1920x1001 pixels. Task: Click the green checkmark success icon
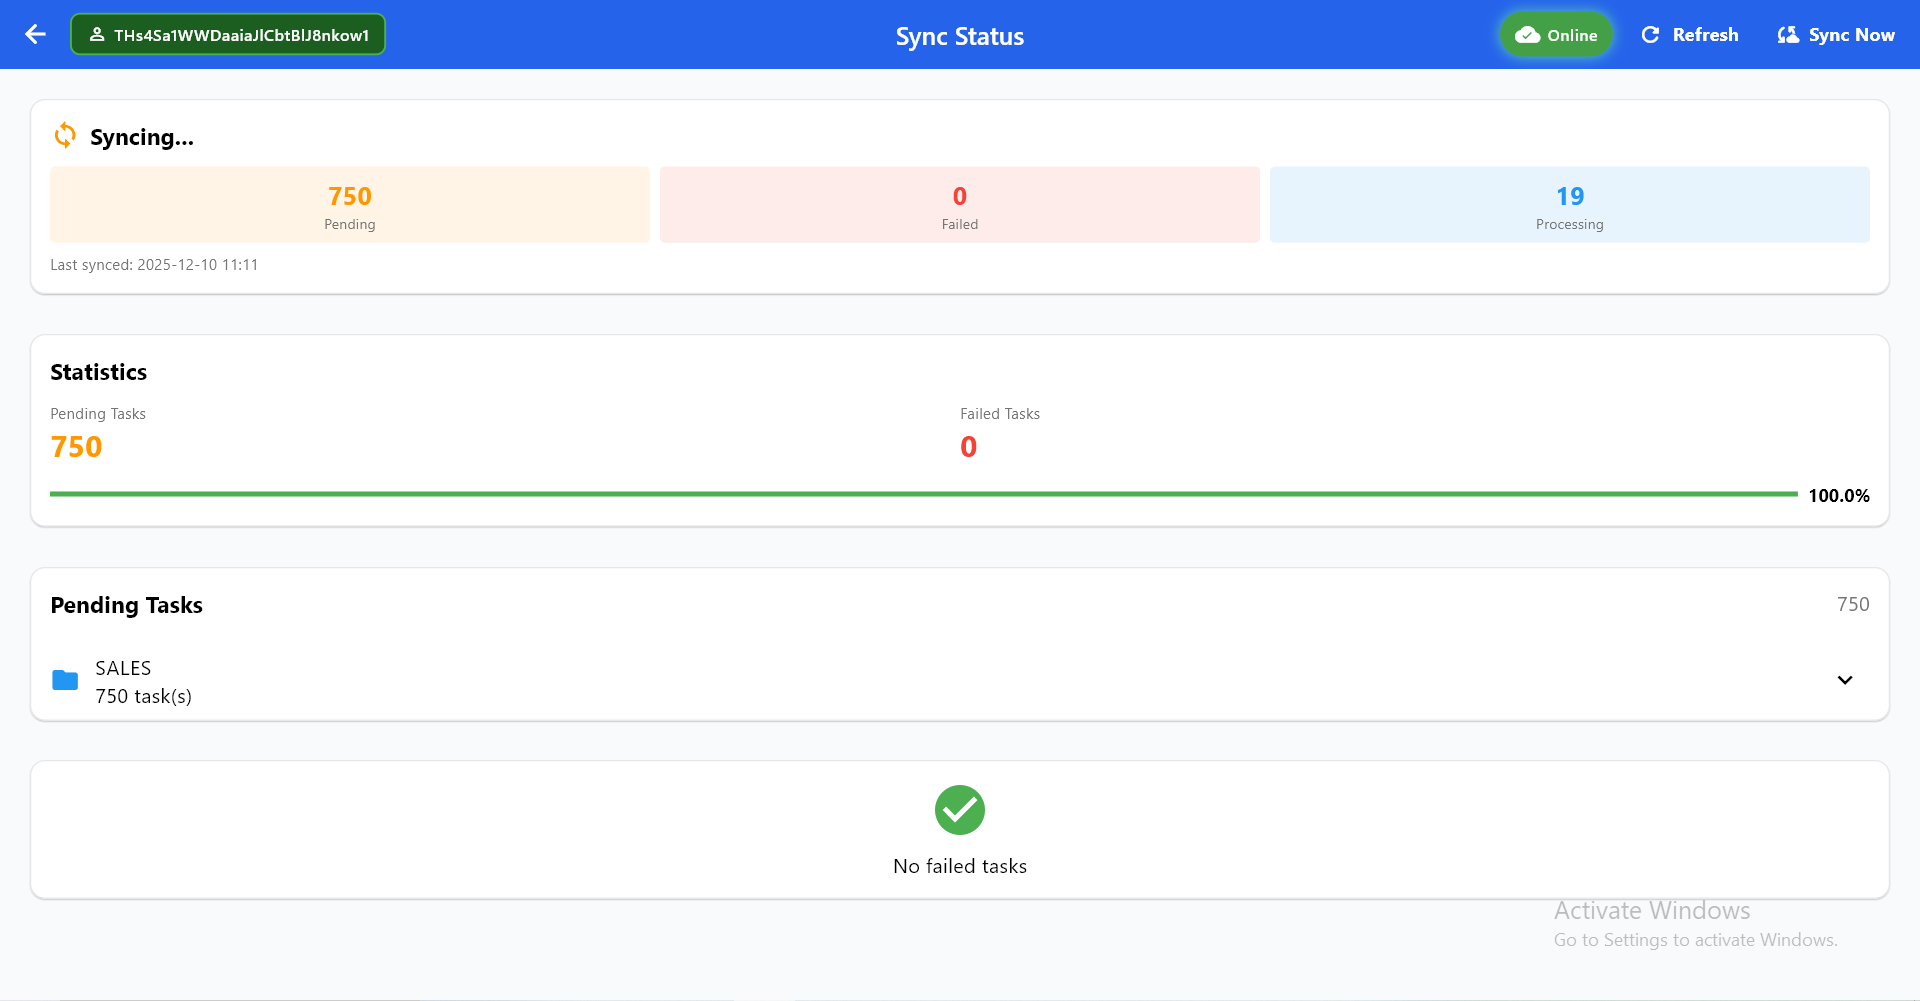(959, 810)
